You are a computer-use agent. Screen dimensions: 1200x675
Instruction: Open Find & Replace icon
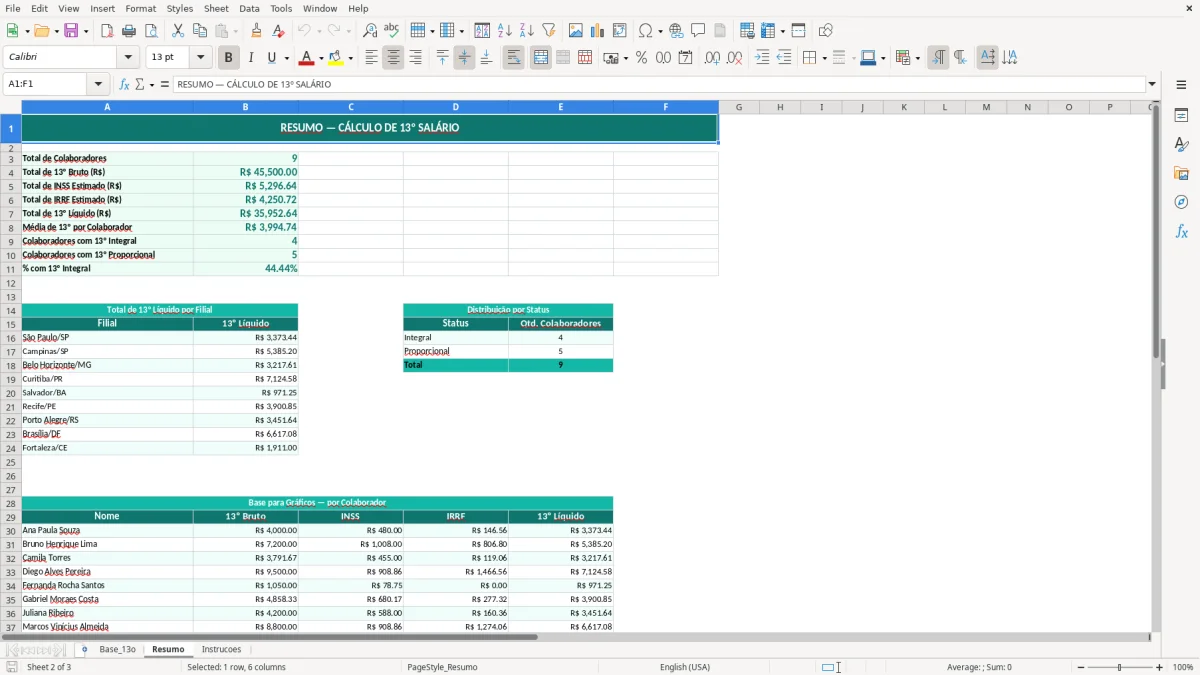369,31
